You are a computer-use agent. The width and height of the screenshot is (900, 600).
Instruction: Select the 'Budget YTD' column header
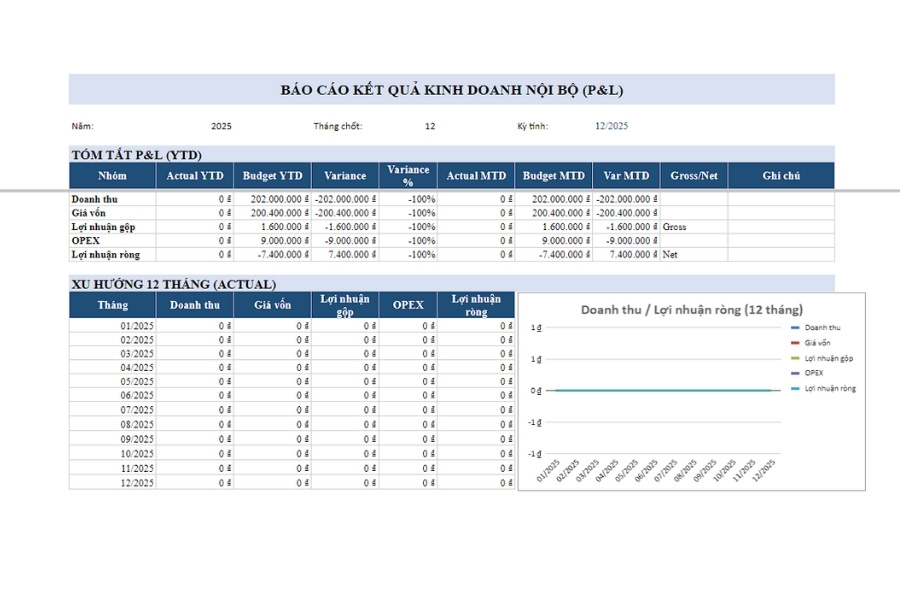[x=272, y=176]
